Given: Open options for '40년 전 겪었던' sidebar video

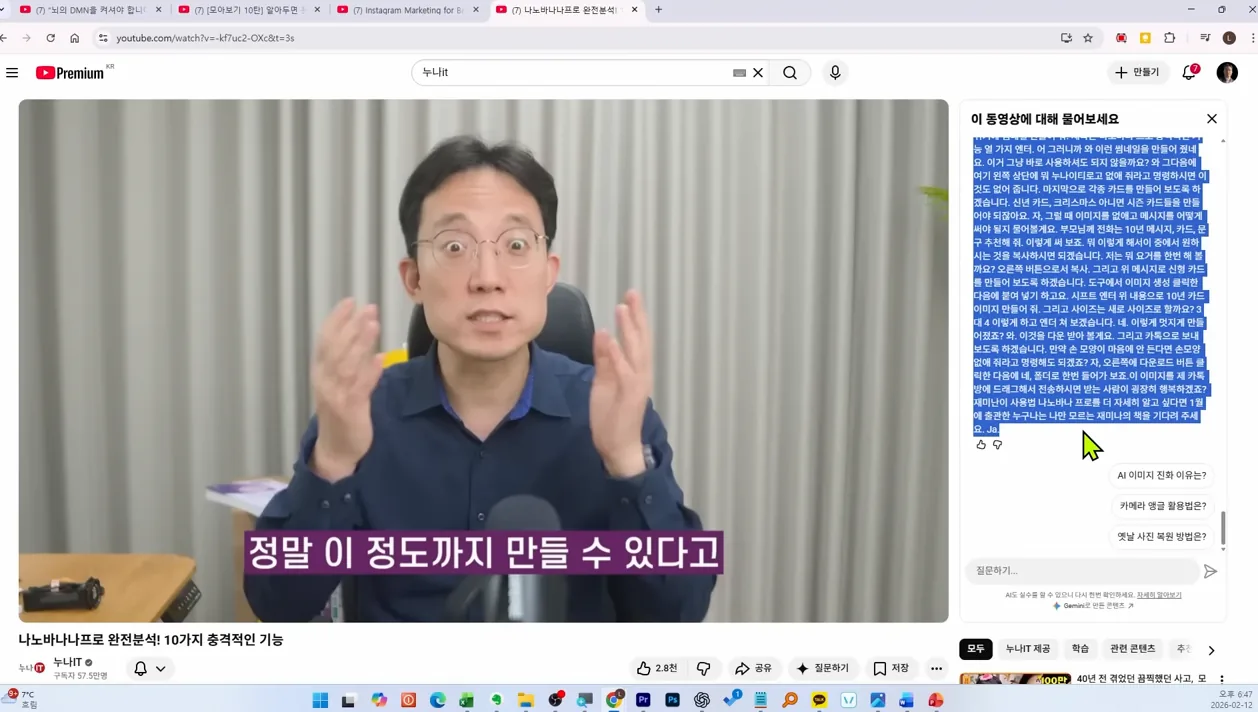Looking at the screenshot, I should point(1221,679).
